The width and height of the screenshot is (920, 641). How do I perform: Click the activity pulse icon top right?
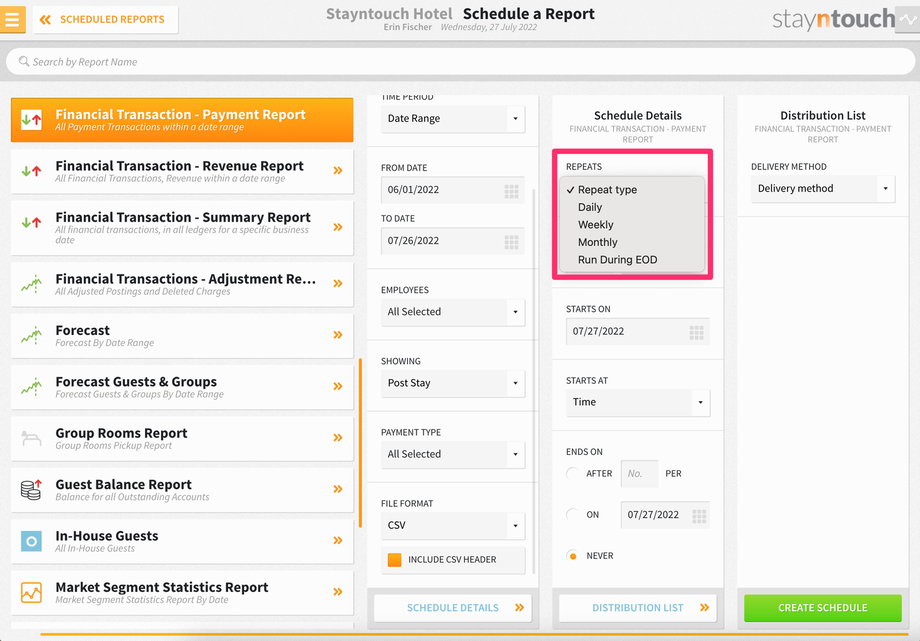click(908, 19)
